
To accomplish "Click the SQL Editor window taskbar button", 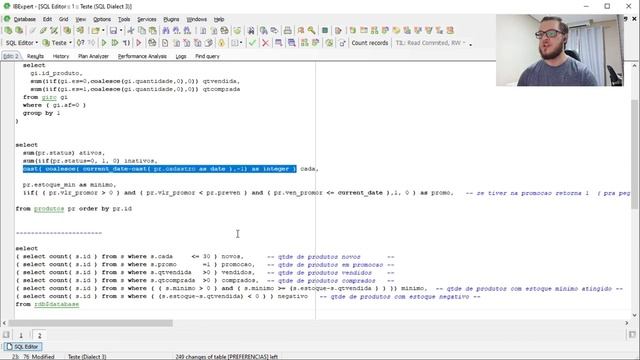I will pyautogui.click(x=23, y=347).
